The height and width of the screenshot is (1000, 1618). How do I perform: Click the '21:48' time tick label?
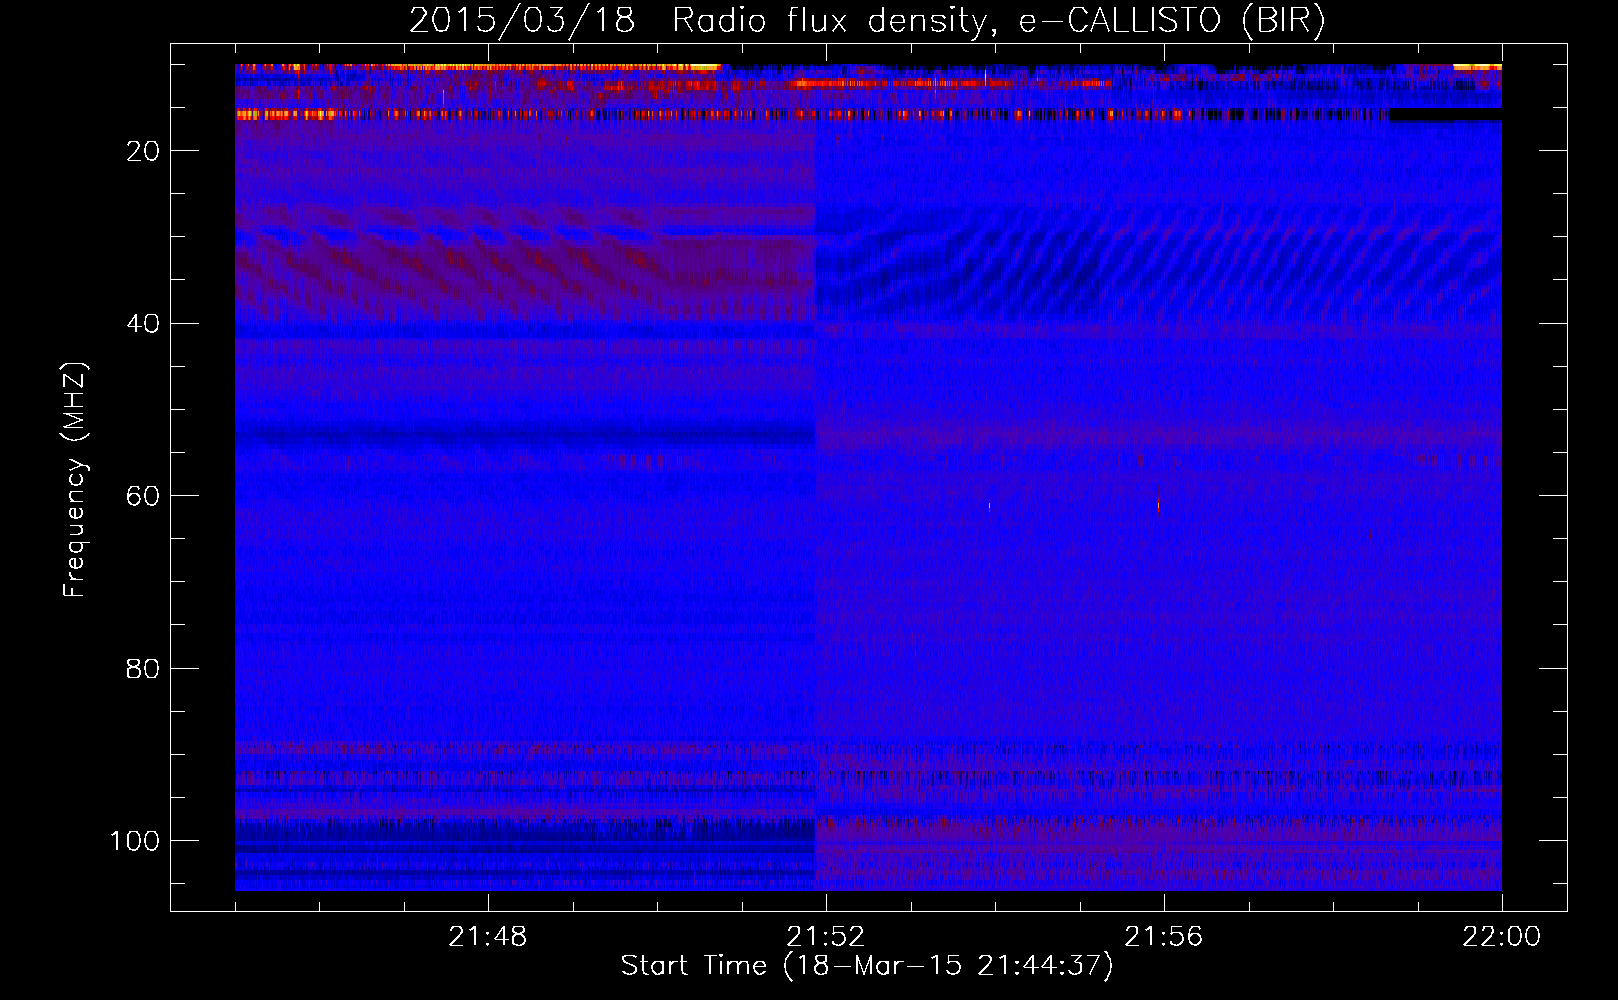[487, 937]
